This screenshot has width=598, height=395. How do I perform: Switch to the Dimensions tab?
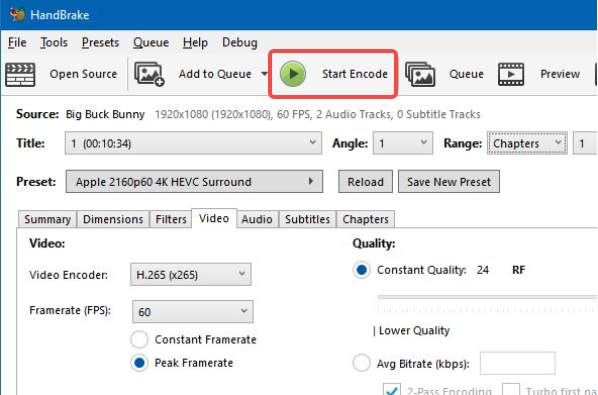pos(113,219)
